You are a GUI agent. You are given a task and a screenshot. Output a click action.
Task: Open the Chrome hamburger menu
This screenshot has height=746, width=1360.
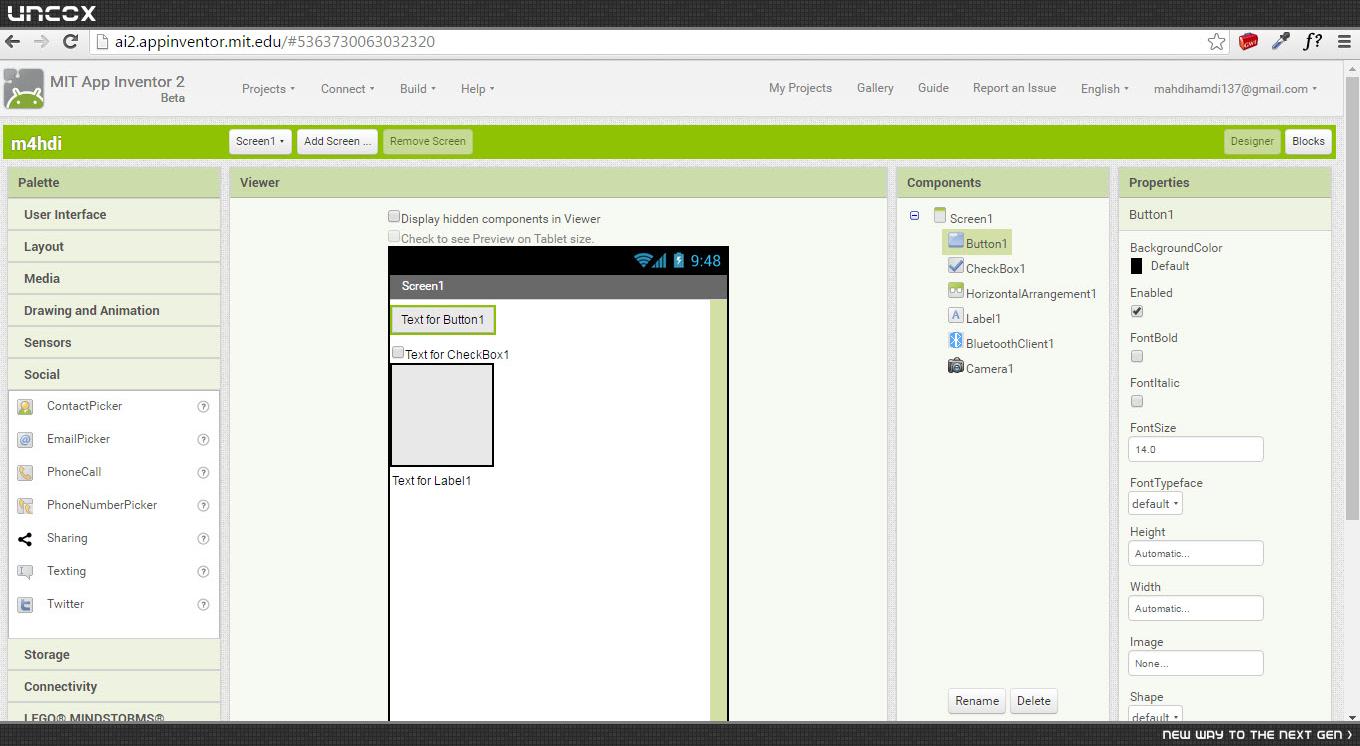pos(1343,42)
